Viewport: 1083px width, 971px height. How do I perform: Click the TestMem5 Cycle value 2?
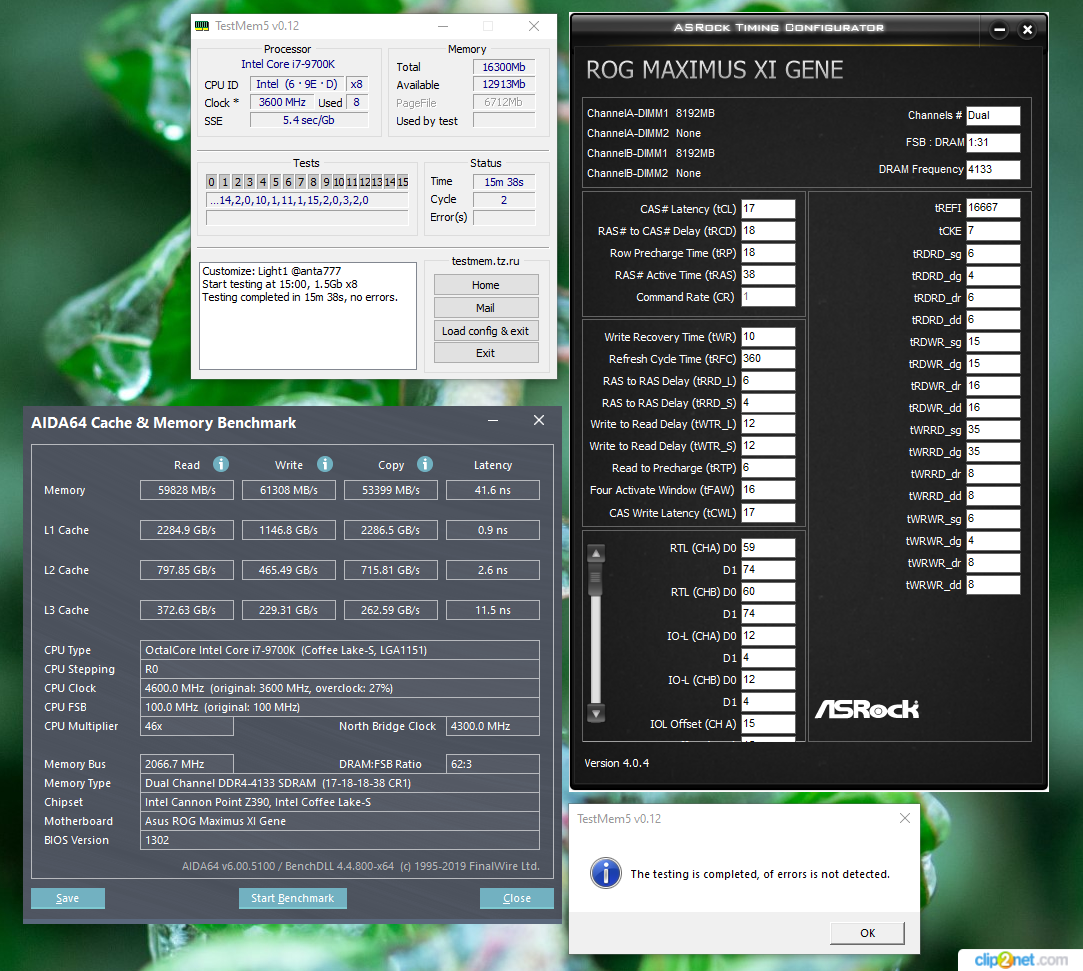(x=504, y=200)
